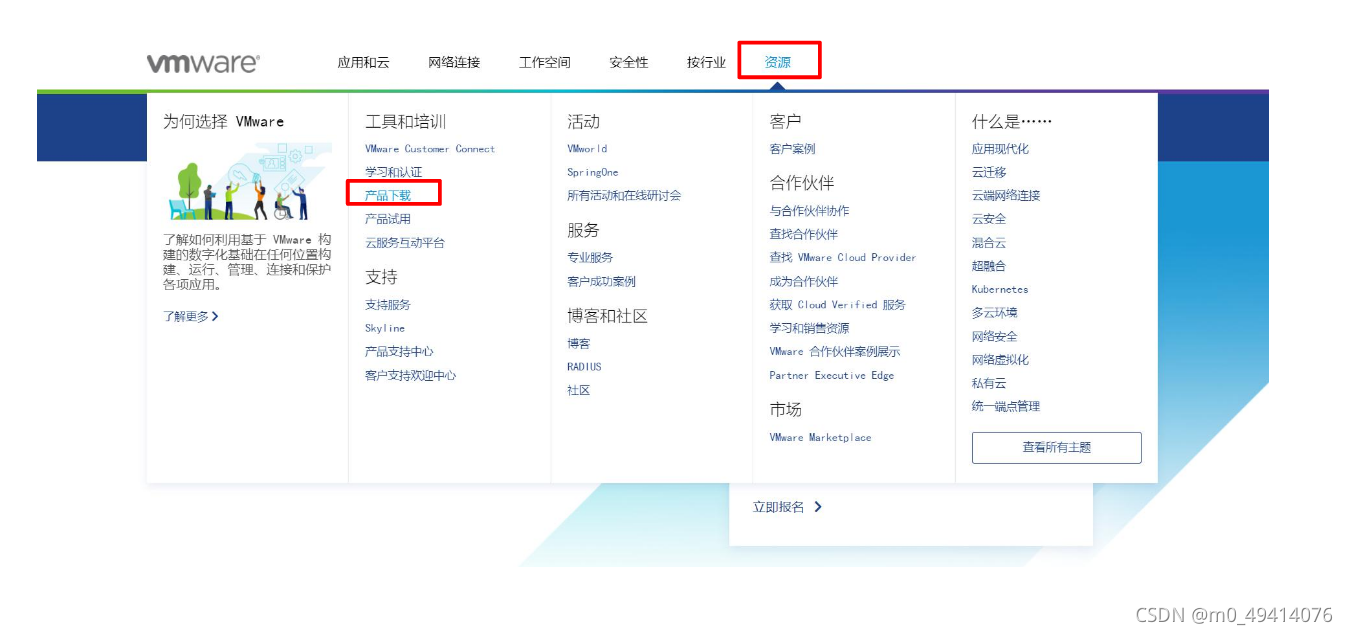
Task: Open 应用现代化 topic
Action: [x=1000, y=149]
